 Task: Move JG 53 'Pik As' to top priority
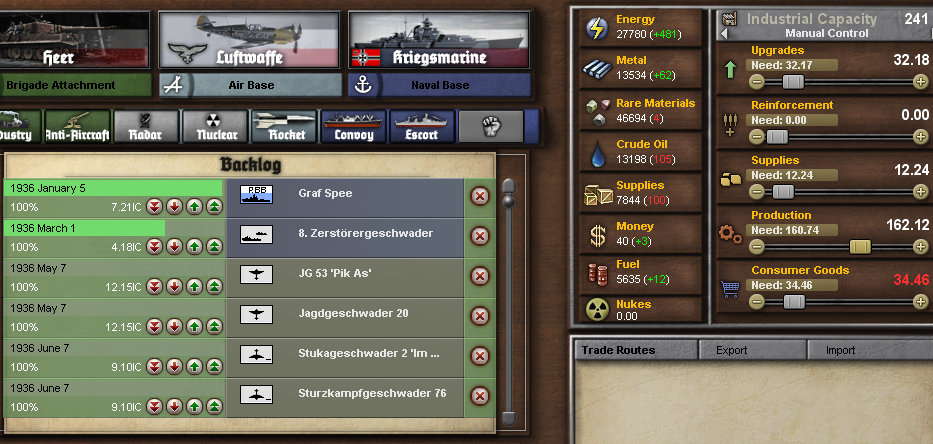(x=215, y=287)
